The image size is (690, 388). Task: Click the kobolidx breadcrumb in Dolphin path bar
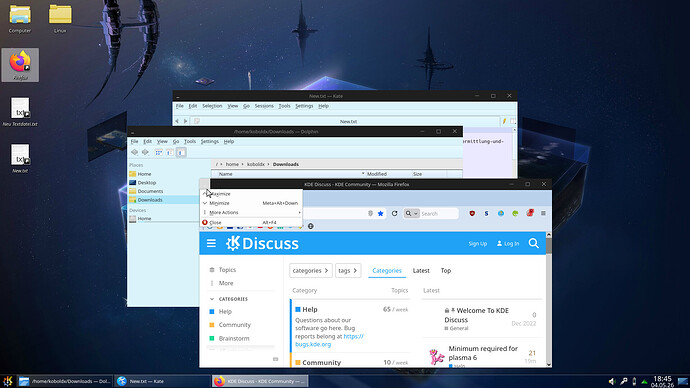tap(256, 165)
